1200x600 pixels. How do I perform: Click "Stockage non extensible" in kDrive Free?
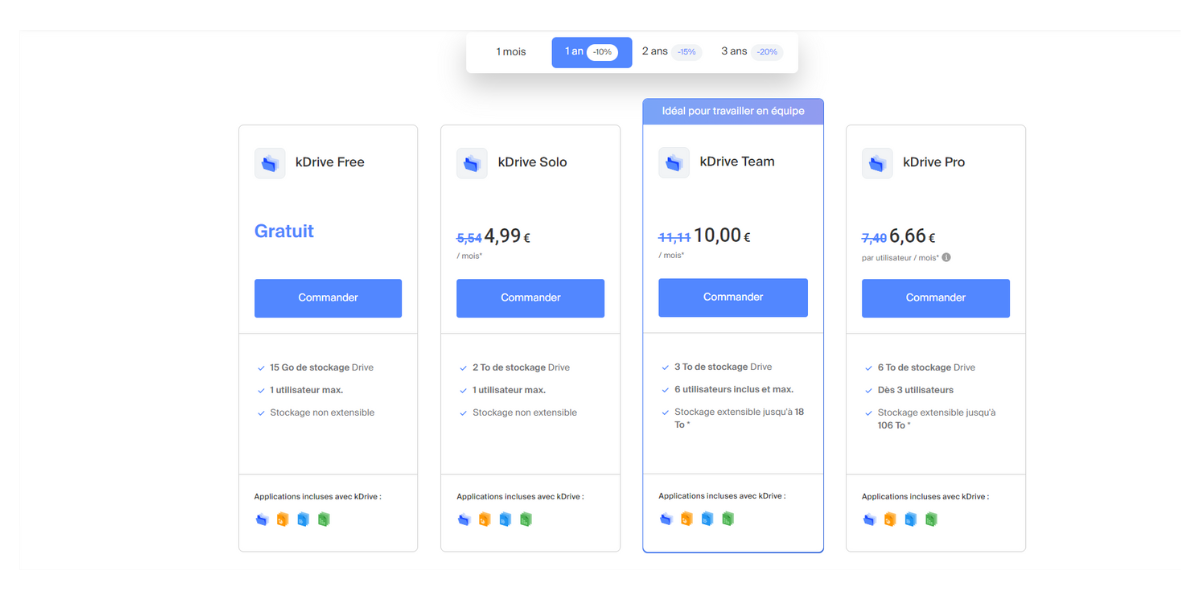322,413
